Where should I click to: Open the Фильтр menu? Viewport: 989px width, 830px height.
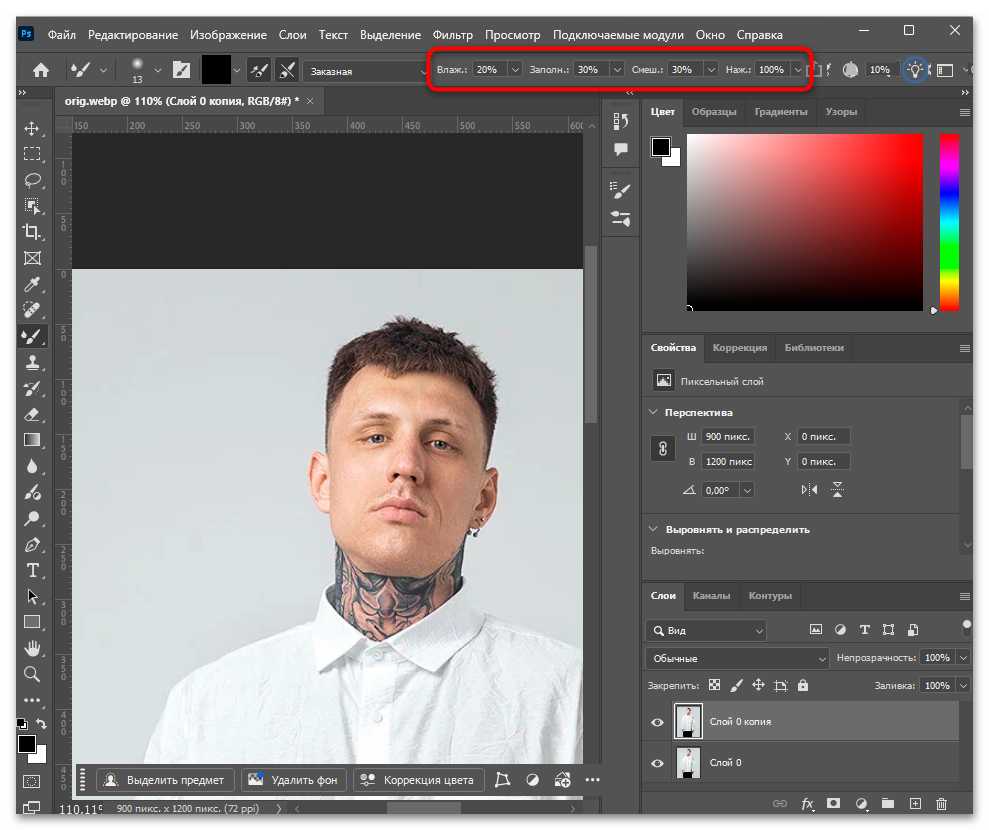(452, 35)
